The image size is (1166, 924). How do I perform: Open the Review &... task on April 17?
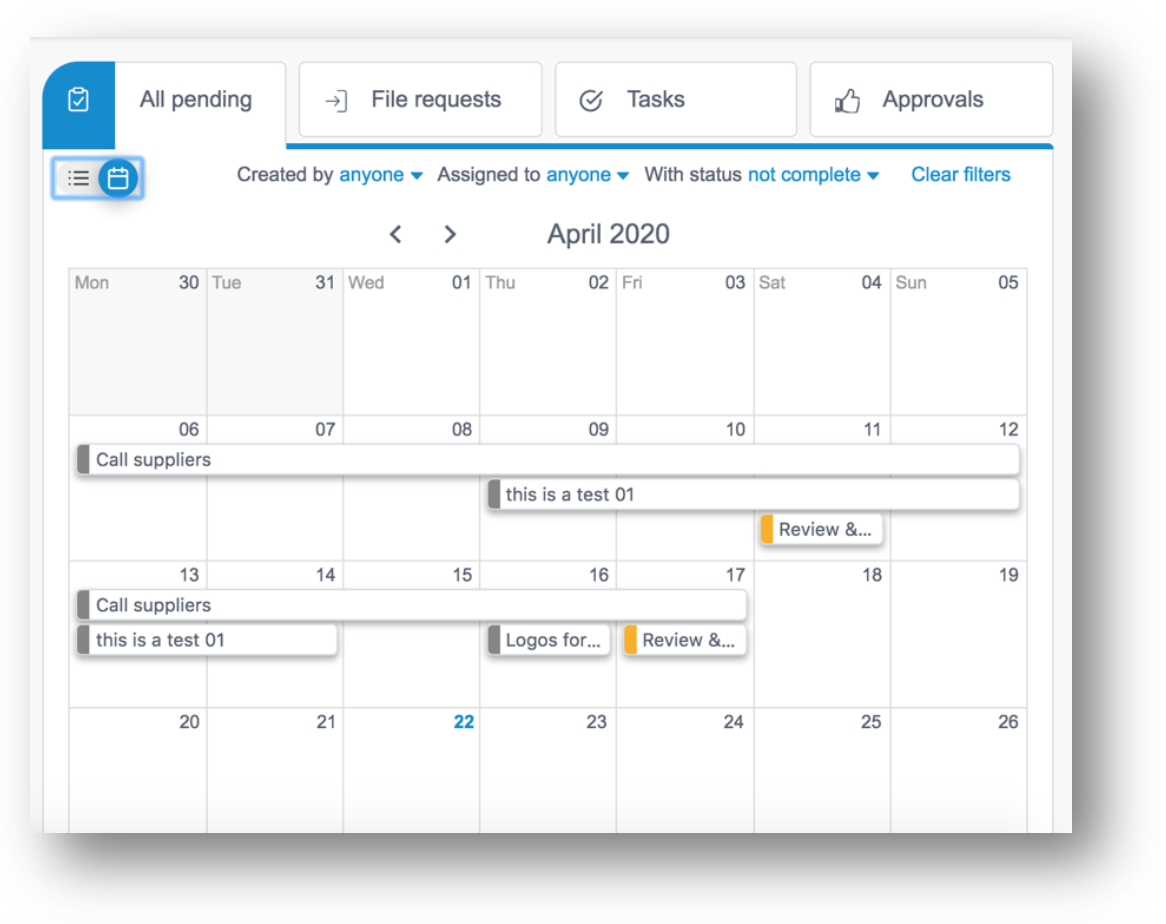click(x=685, y=640)
